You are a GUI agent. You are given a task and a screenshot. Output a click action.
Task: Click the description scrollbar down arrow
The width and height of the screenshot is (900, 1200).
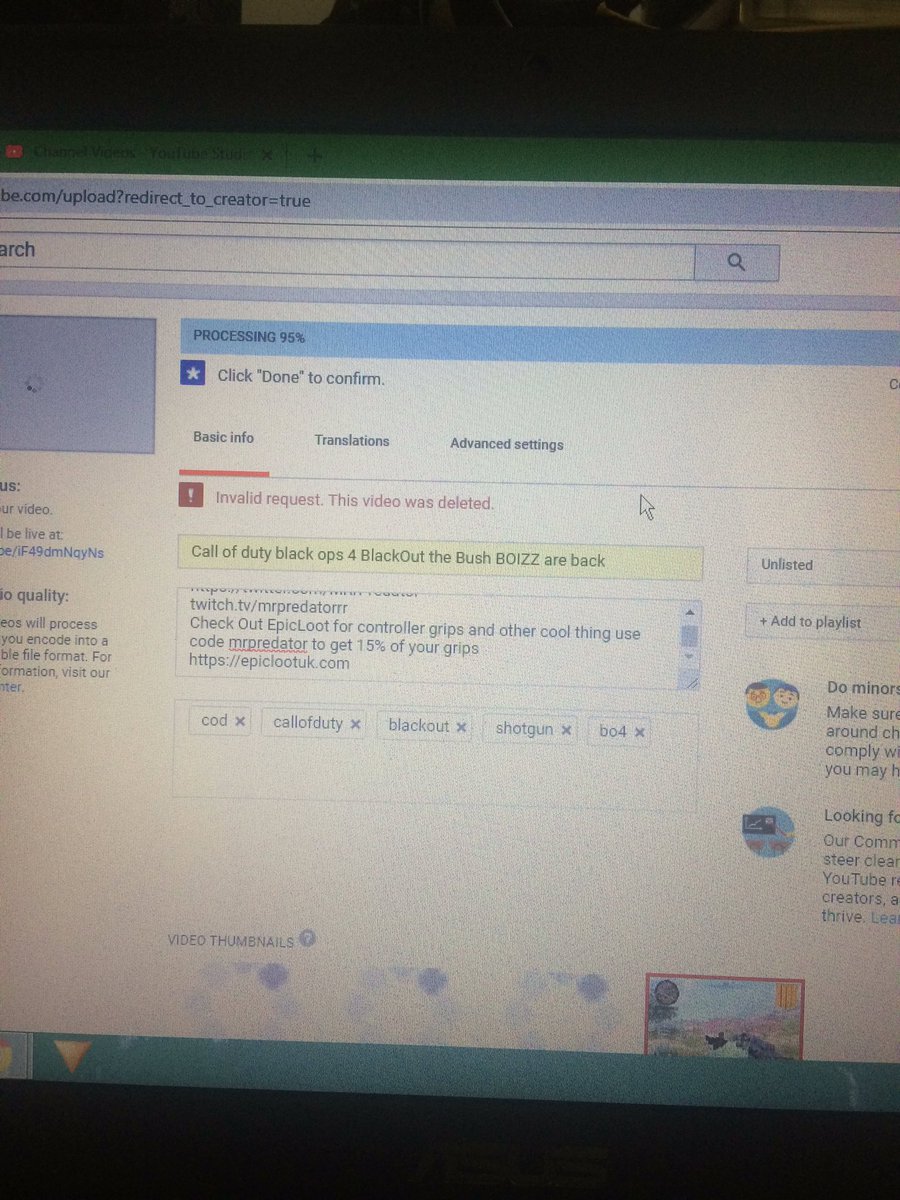coord(691,656)
